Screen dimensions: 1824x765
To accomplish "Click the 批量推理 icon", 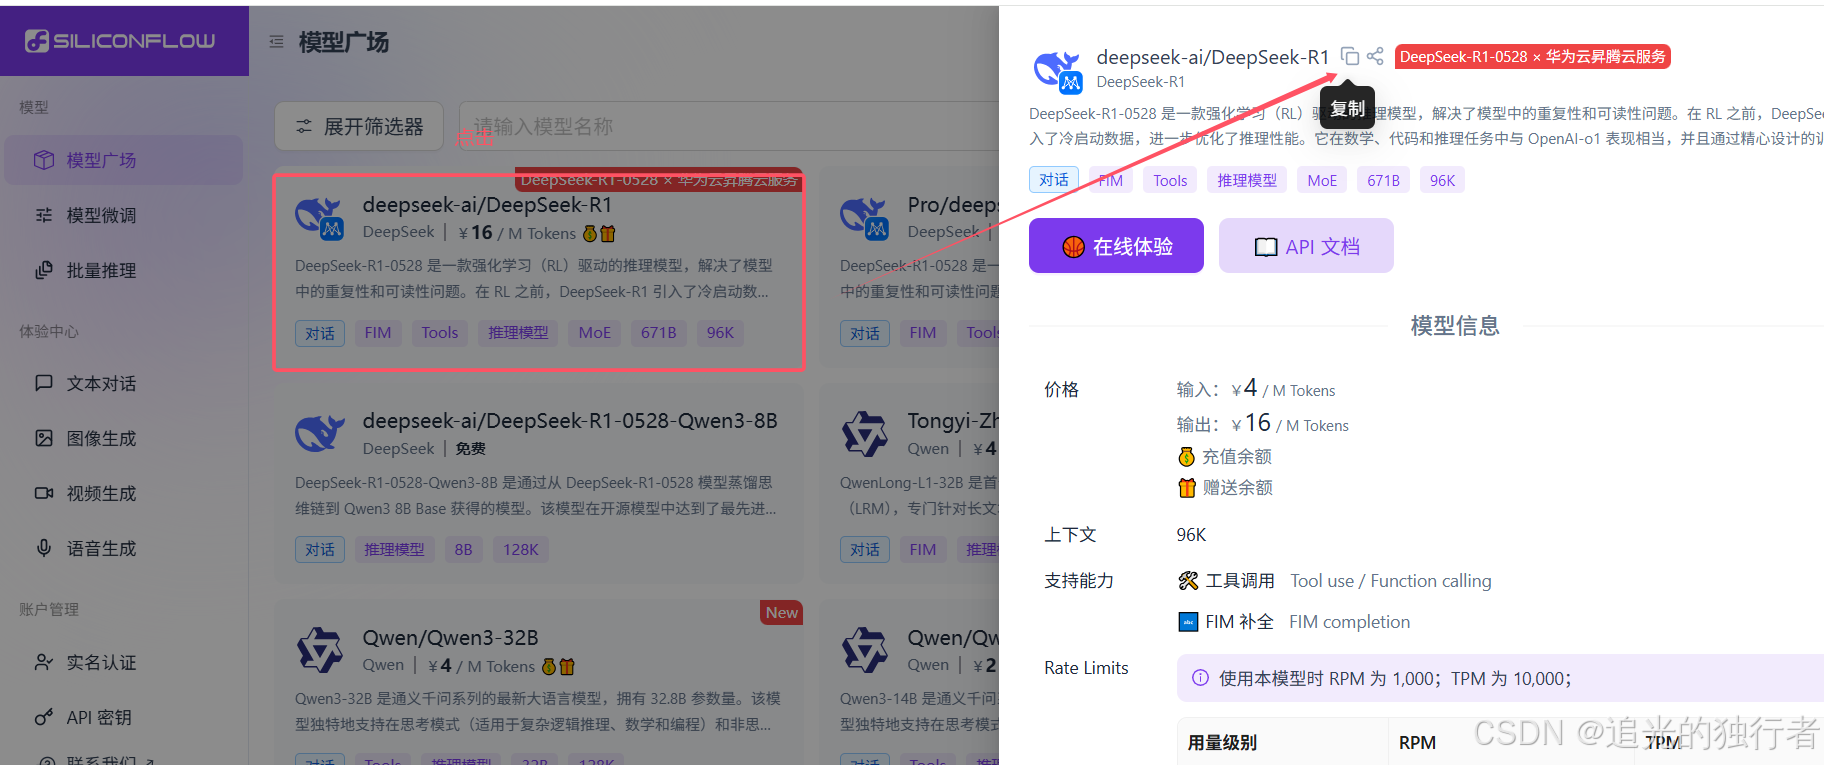I will click(44, 270).
